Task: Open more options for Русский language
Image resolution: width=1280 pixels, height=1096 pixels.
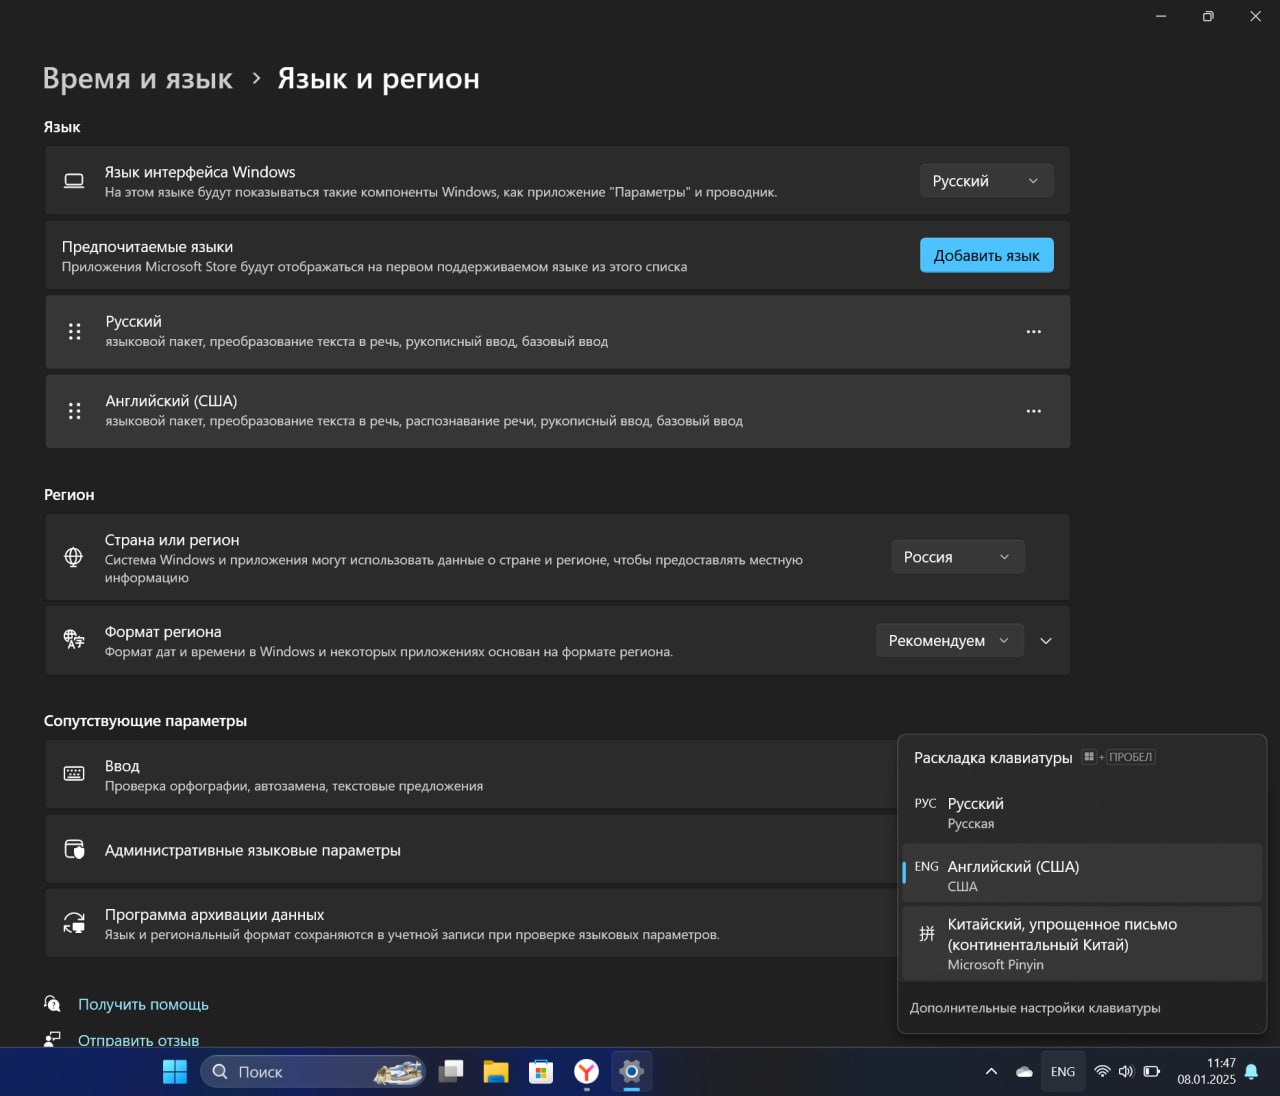Action: coord(1033,331)
